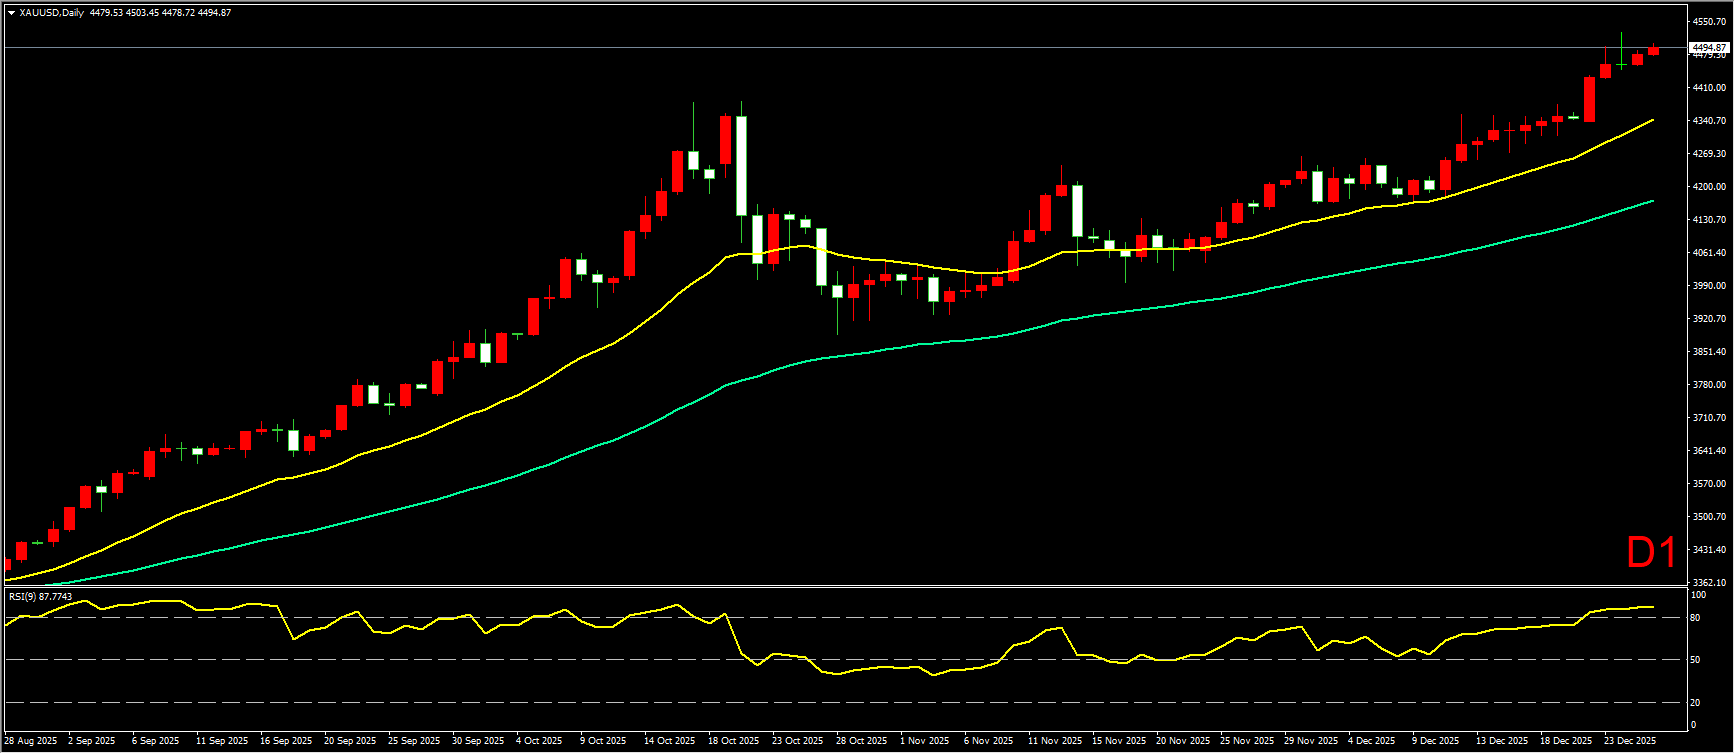Click the 3851.40 price axis label

1709,352
